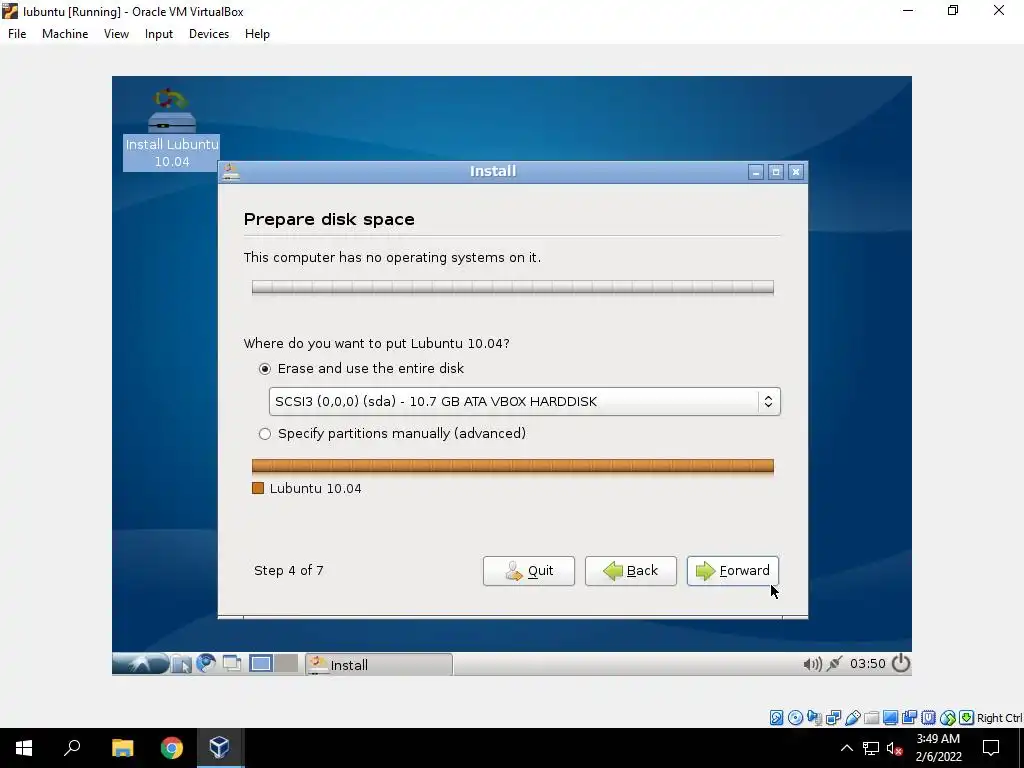Open the File menu

coord(17,34)
